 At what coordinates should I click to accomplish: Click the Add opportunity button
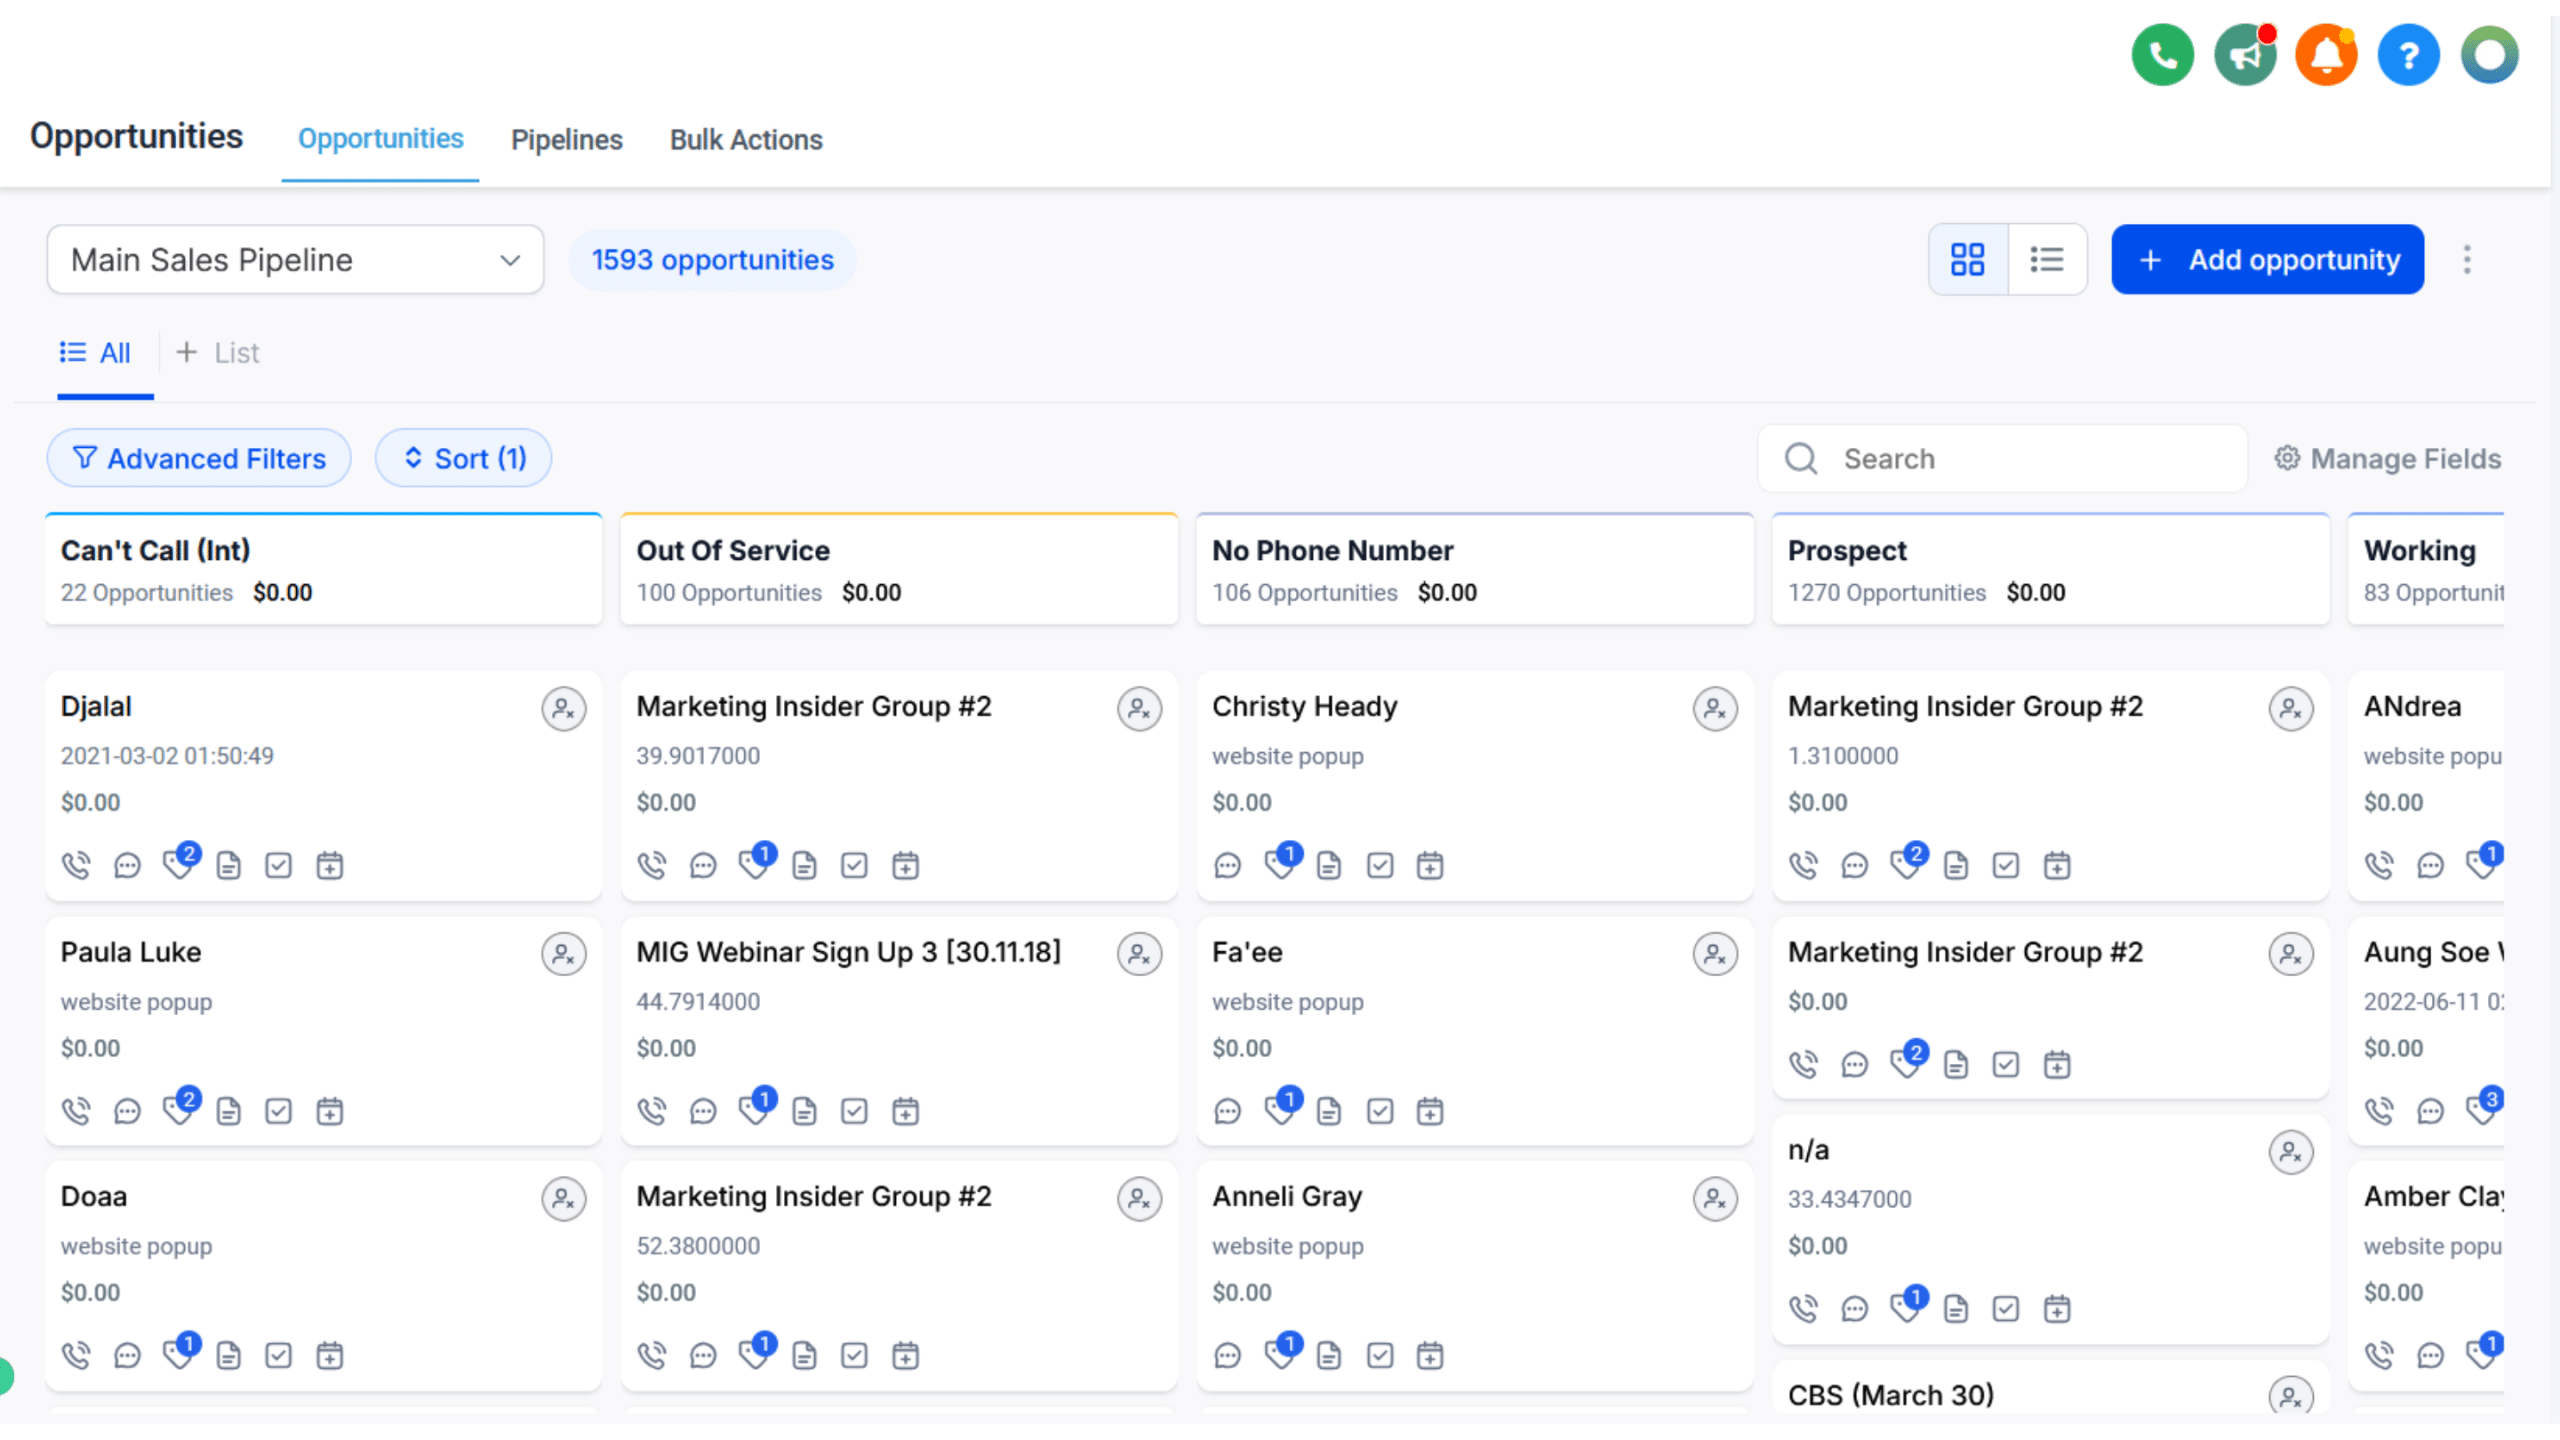pos(2267,260)
